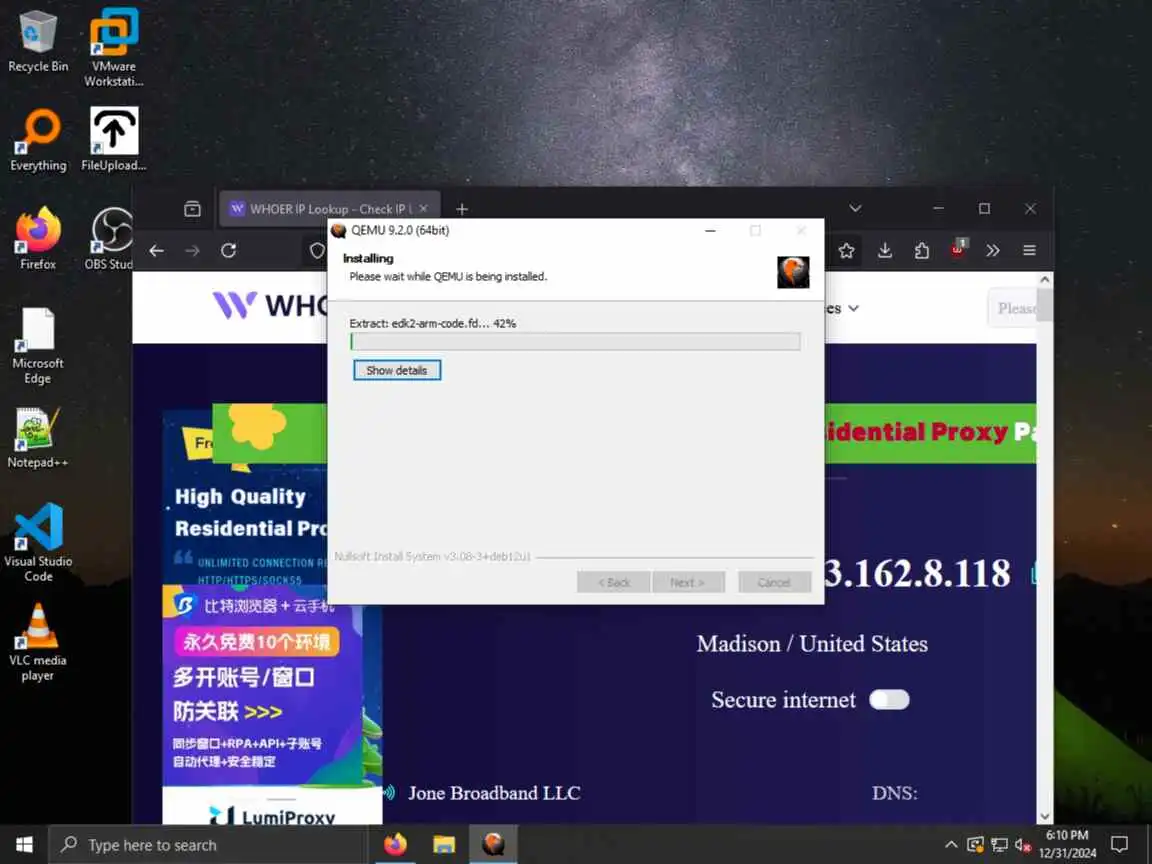Open Firefox downloads panel

coord(885,251)
